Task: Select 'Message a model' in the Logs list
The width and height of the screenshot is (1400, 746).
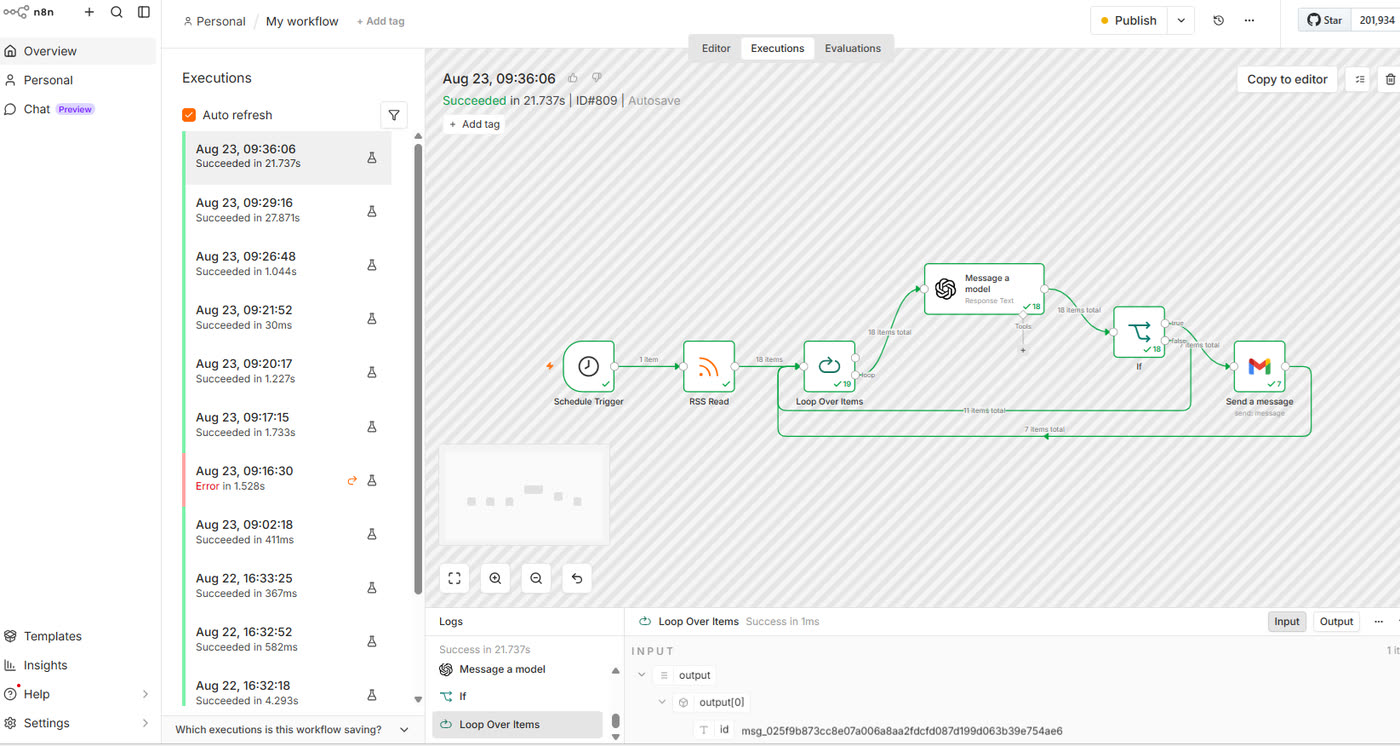Action: point(518,669)
